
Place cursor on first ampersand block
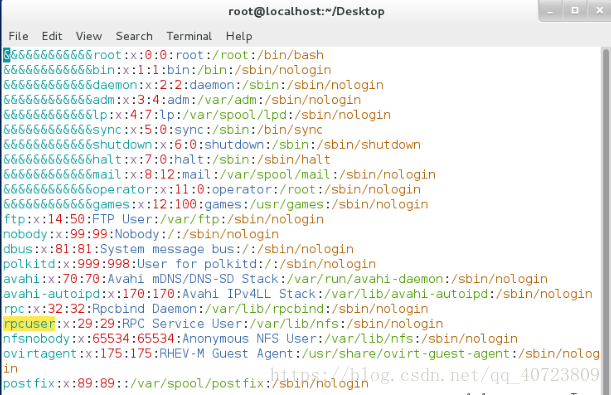pos(7,55)
